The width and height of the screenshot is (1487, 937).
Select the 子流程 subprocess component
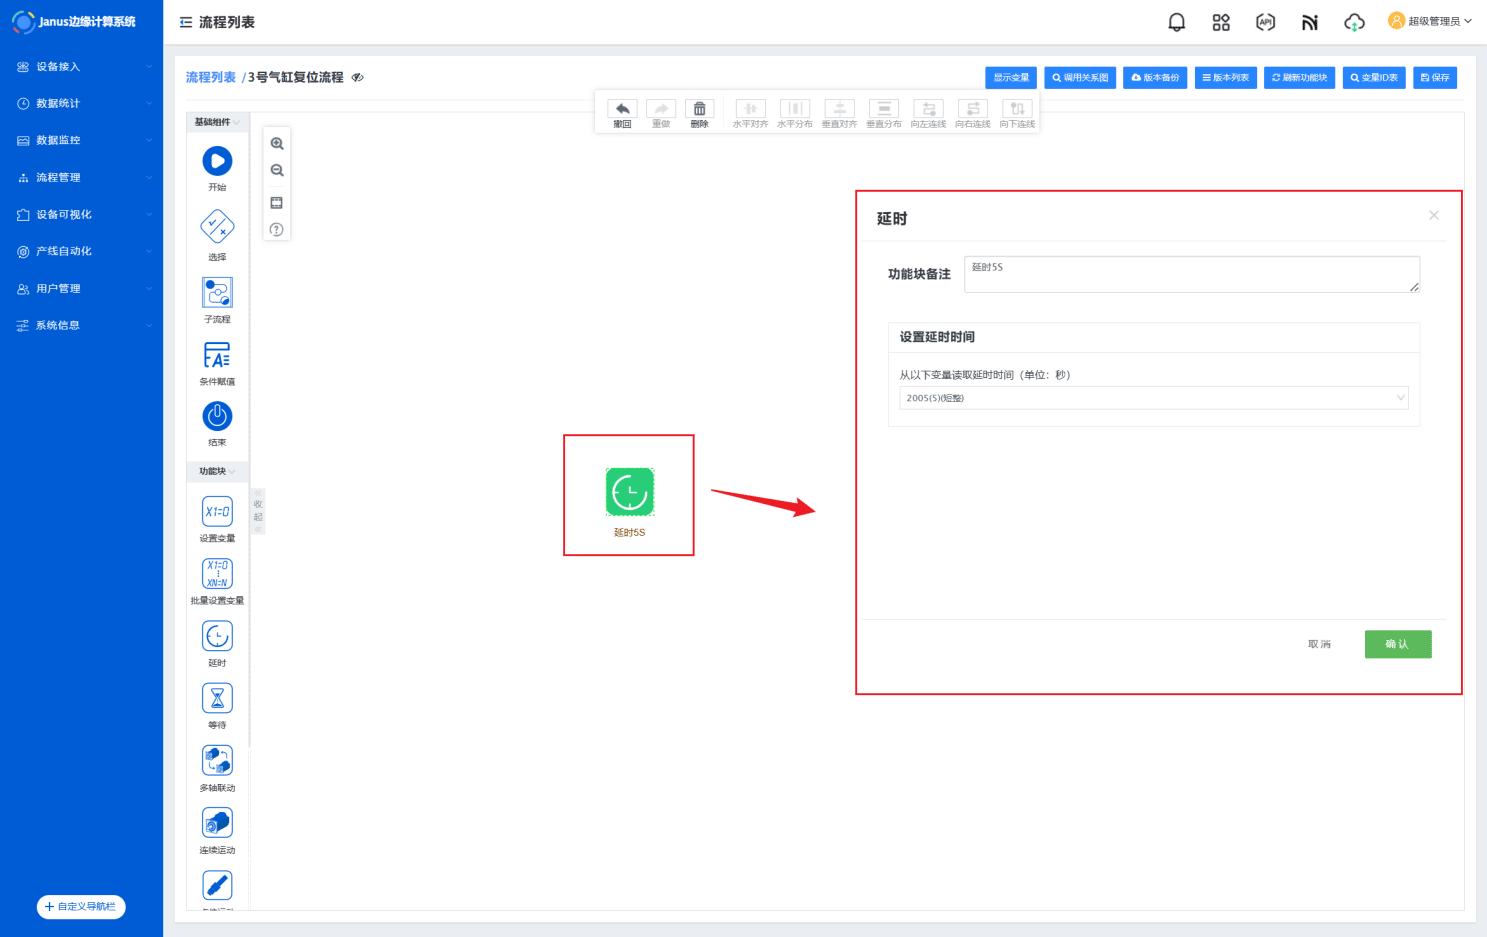pos(217,293)
